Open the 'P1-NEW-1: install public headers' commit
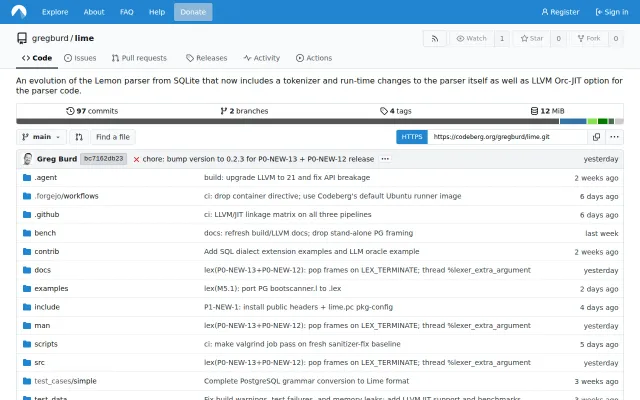This screenshot has height=400, width=640. point(298,307)
